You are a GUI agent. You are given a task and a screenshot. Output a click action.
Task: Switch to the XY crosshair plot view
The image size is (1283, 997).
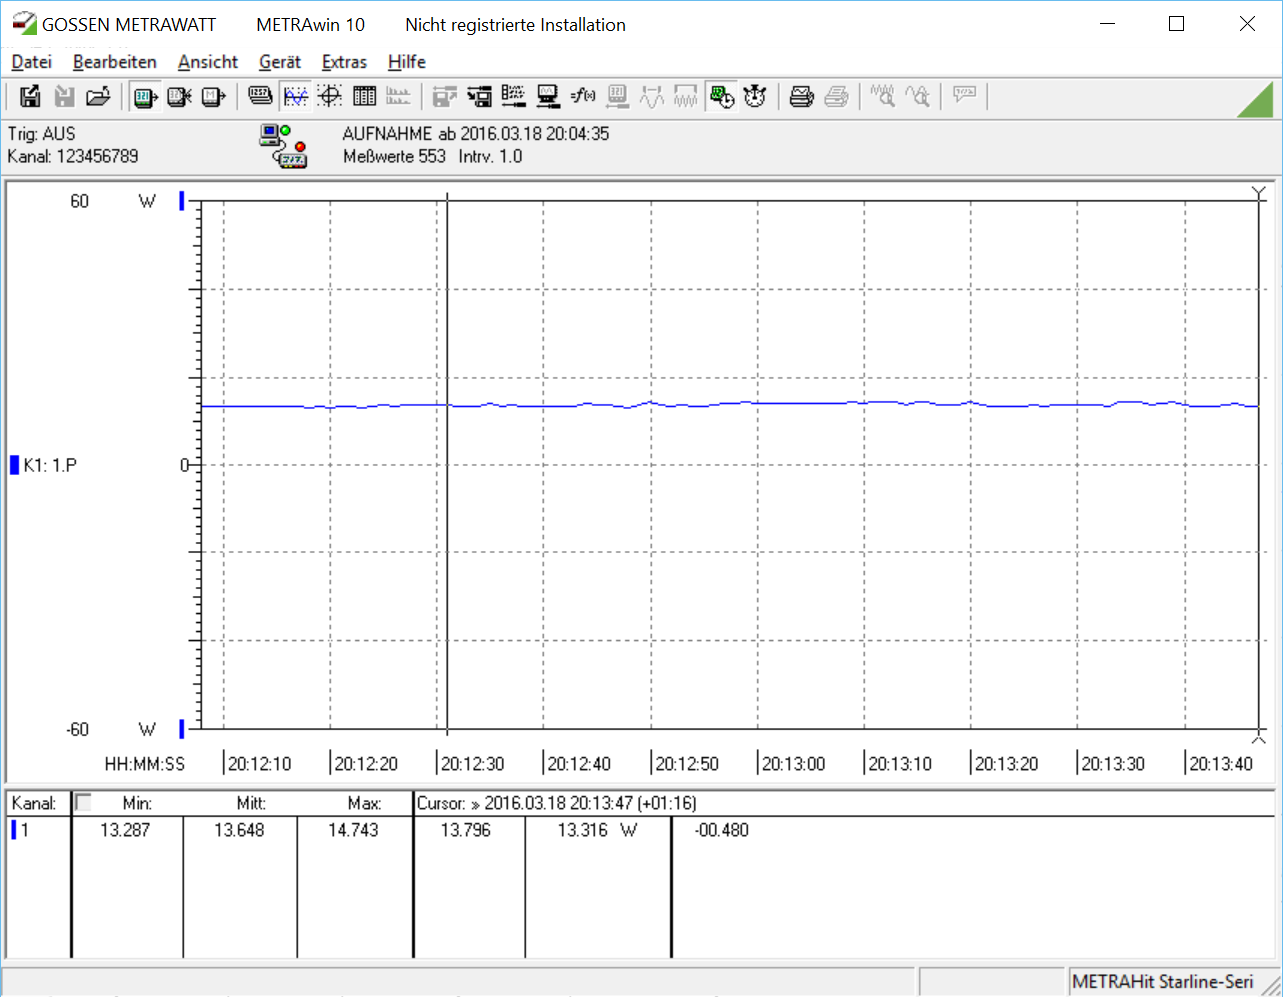tap(330, 96)
